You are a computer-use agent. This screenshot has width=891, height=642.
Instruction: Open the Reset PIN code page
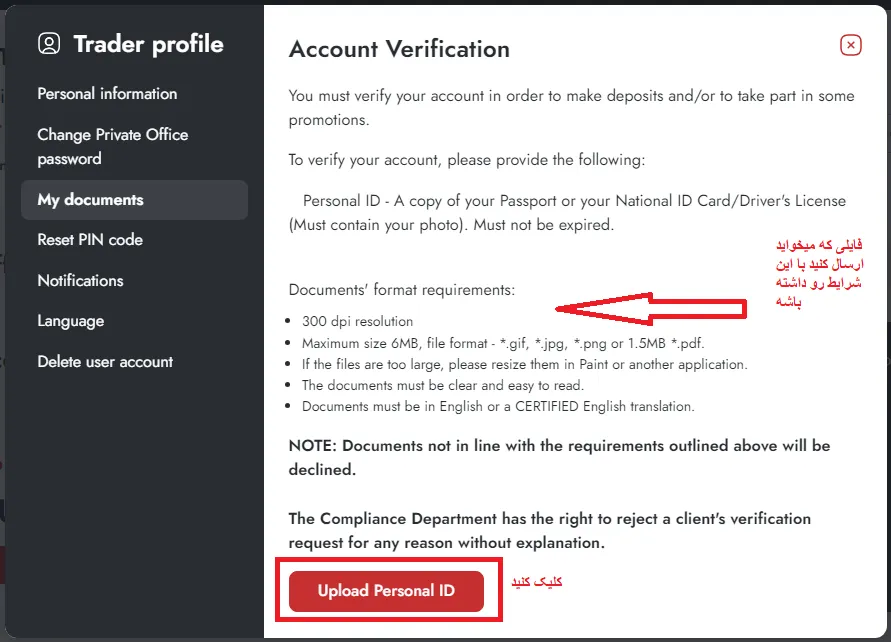pos(90,240)
